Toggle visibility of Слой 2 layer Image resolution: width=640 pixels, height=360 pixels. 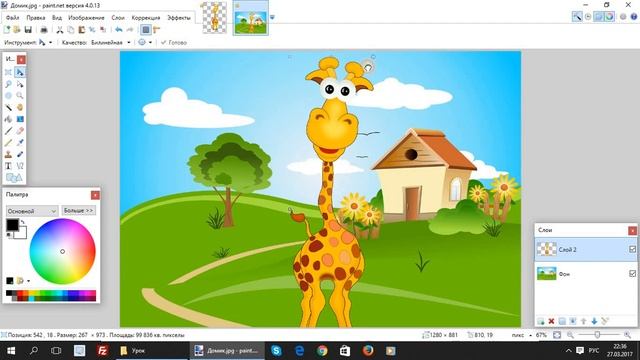632,249
